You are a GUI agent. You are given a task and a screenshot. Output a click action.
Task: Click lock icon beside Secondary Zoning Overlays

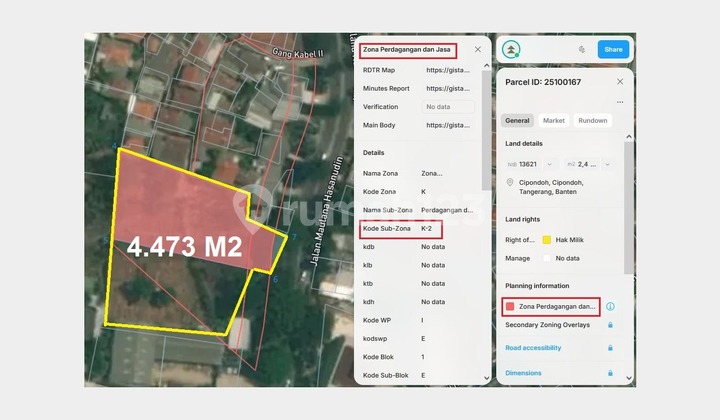click(x=610, y=324)
